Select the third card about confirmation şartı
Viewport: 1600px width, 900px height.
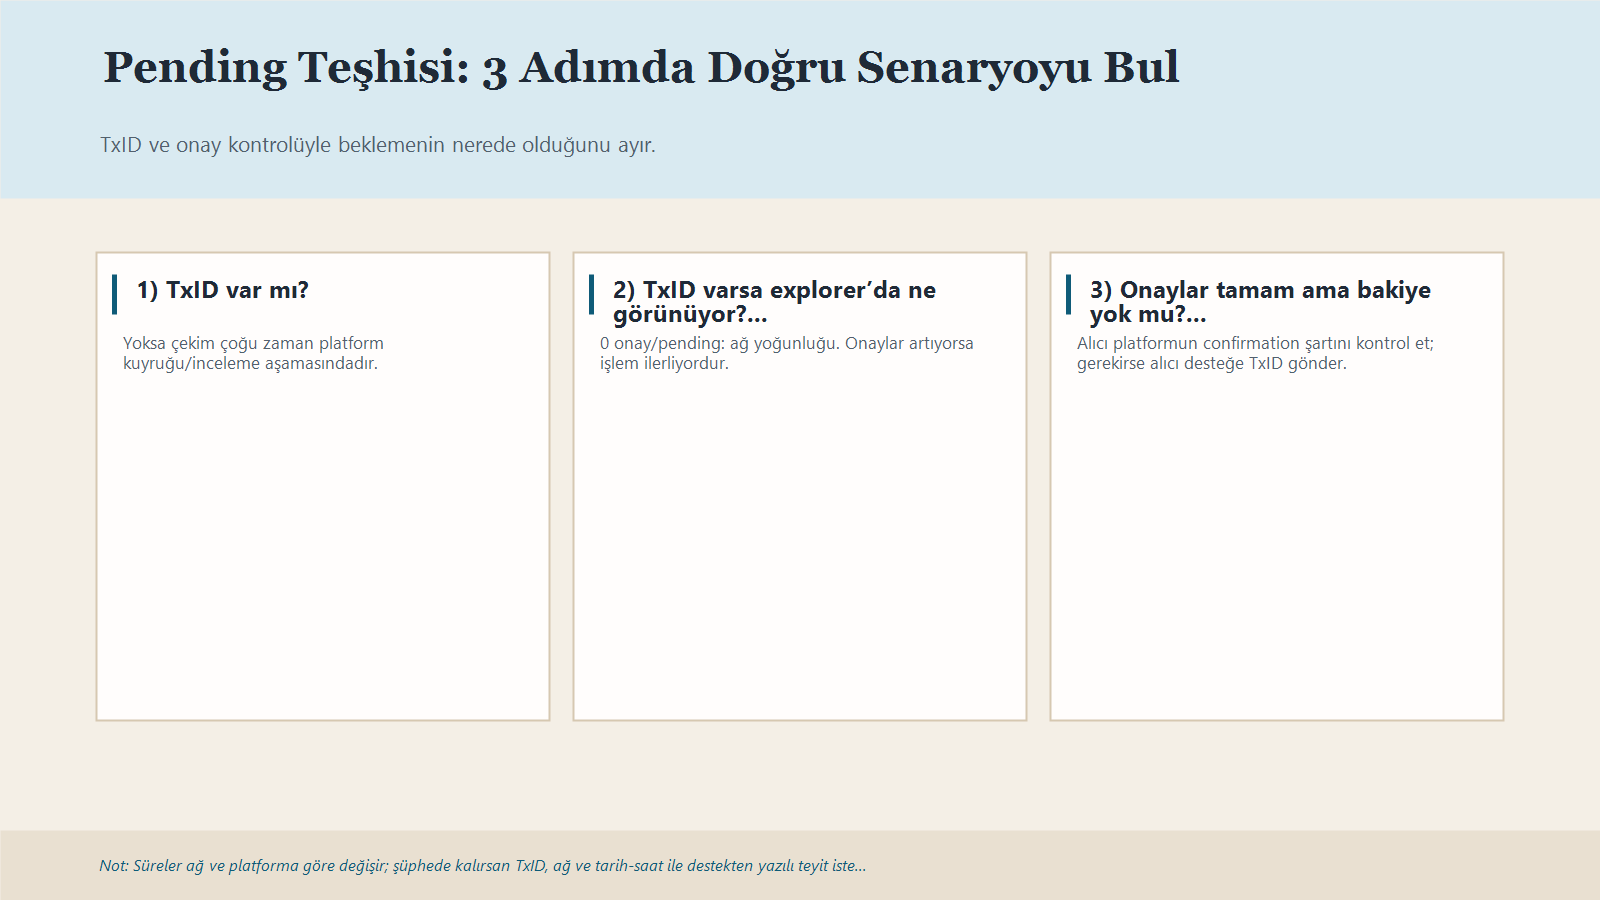point(1277,485)
